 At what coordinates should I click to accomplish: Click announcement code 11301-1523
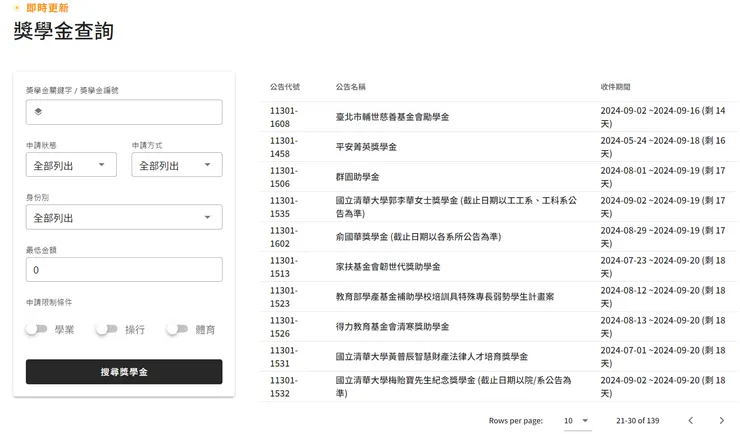coord(284,297)
